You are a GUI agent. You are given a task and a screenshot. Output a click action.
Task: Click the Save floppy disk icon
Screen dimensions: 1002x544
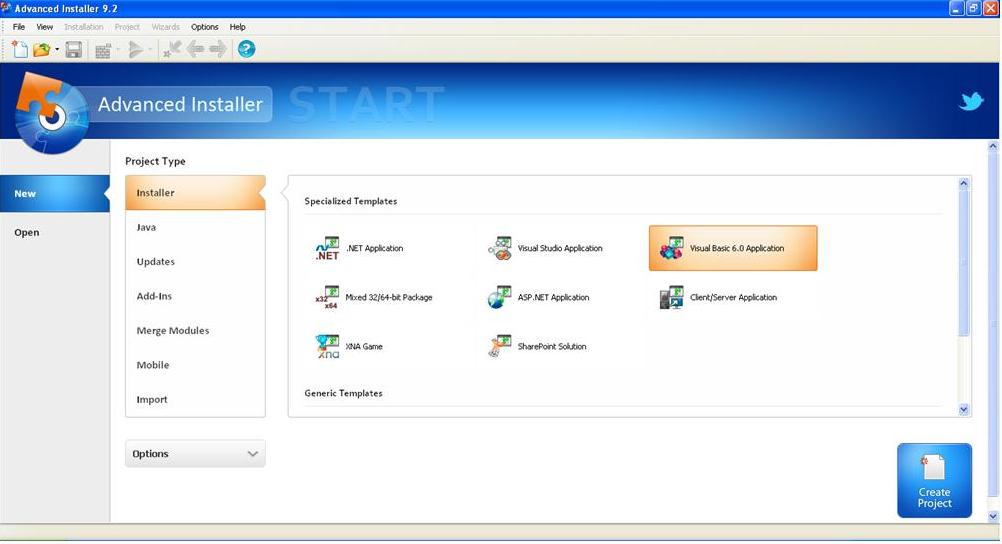point(73,50)
